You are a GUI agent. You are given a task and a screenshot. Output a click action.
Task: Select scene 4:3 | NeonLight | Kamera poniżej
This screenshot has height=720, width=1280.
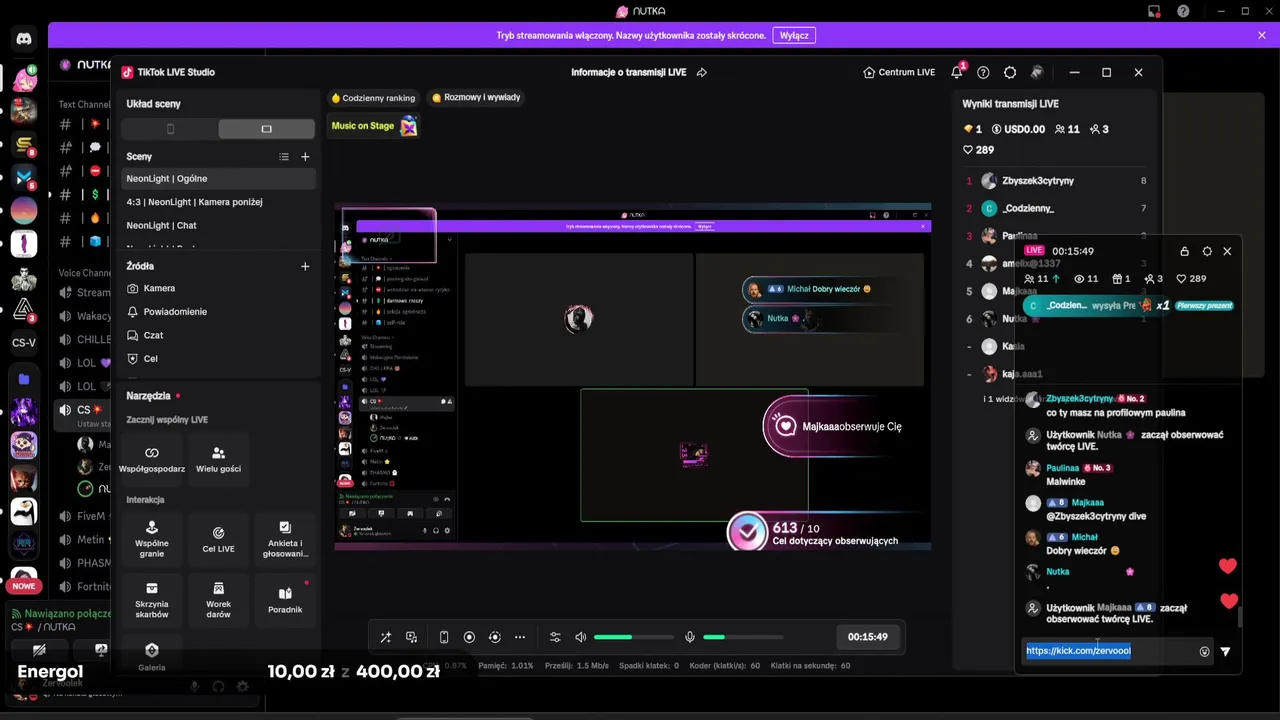point(219,202)
